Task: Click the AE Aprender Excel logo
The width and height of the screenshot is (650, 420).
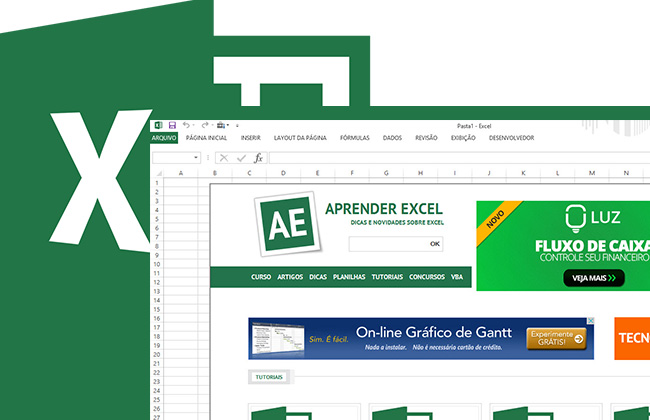Action: click(x=288, y=223)
